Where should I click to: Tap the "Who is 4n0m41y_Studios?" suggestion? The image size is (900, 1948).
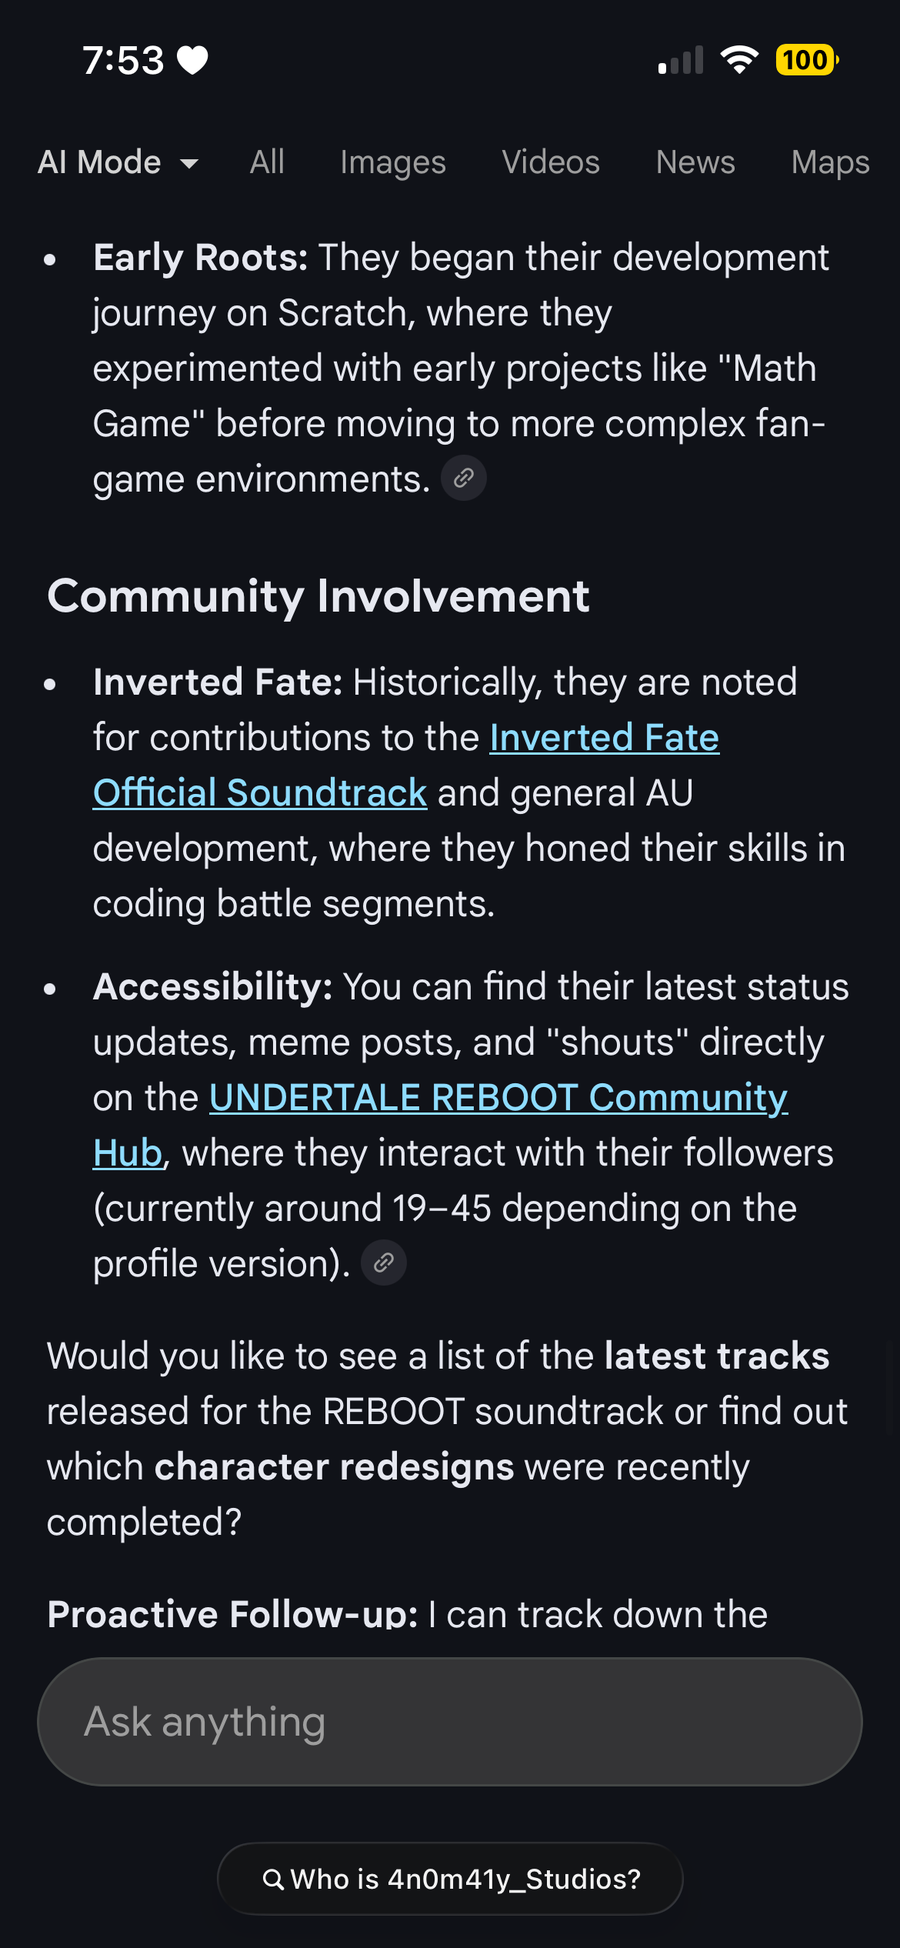465,1880
